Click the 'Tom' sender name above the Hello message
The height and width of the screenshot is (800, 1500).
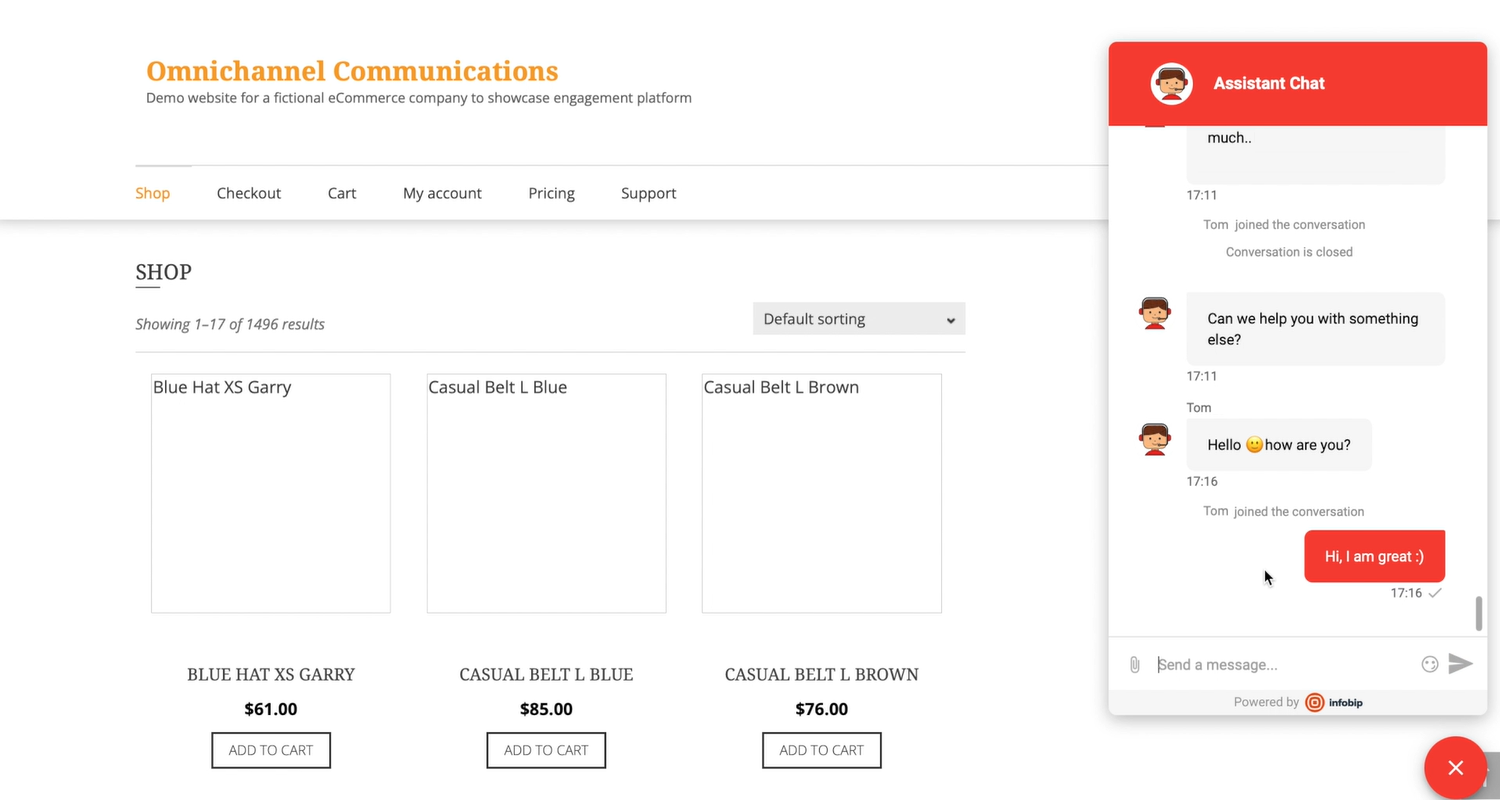1199,407
